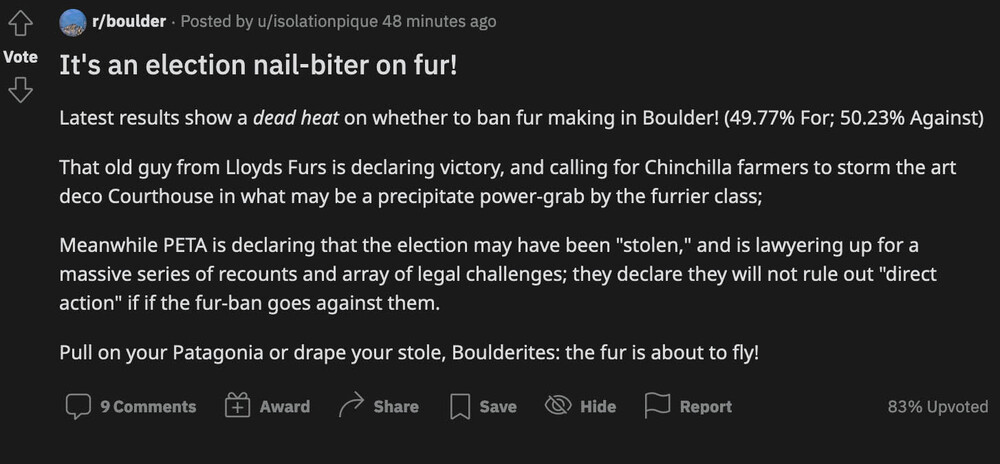This screenshot has width=1000, height=464.
Task: Click the "48 minutes ago" timestamp
Action: point(445,21)
